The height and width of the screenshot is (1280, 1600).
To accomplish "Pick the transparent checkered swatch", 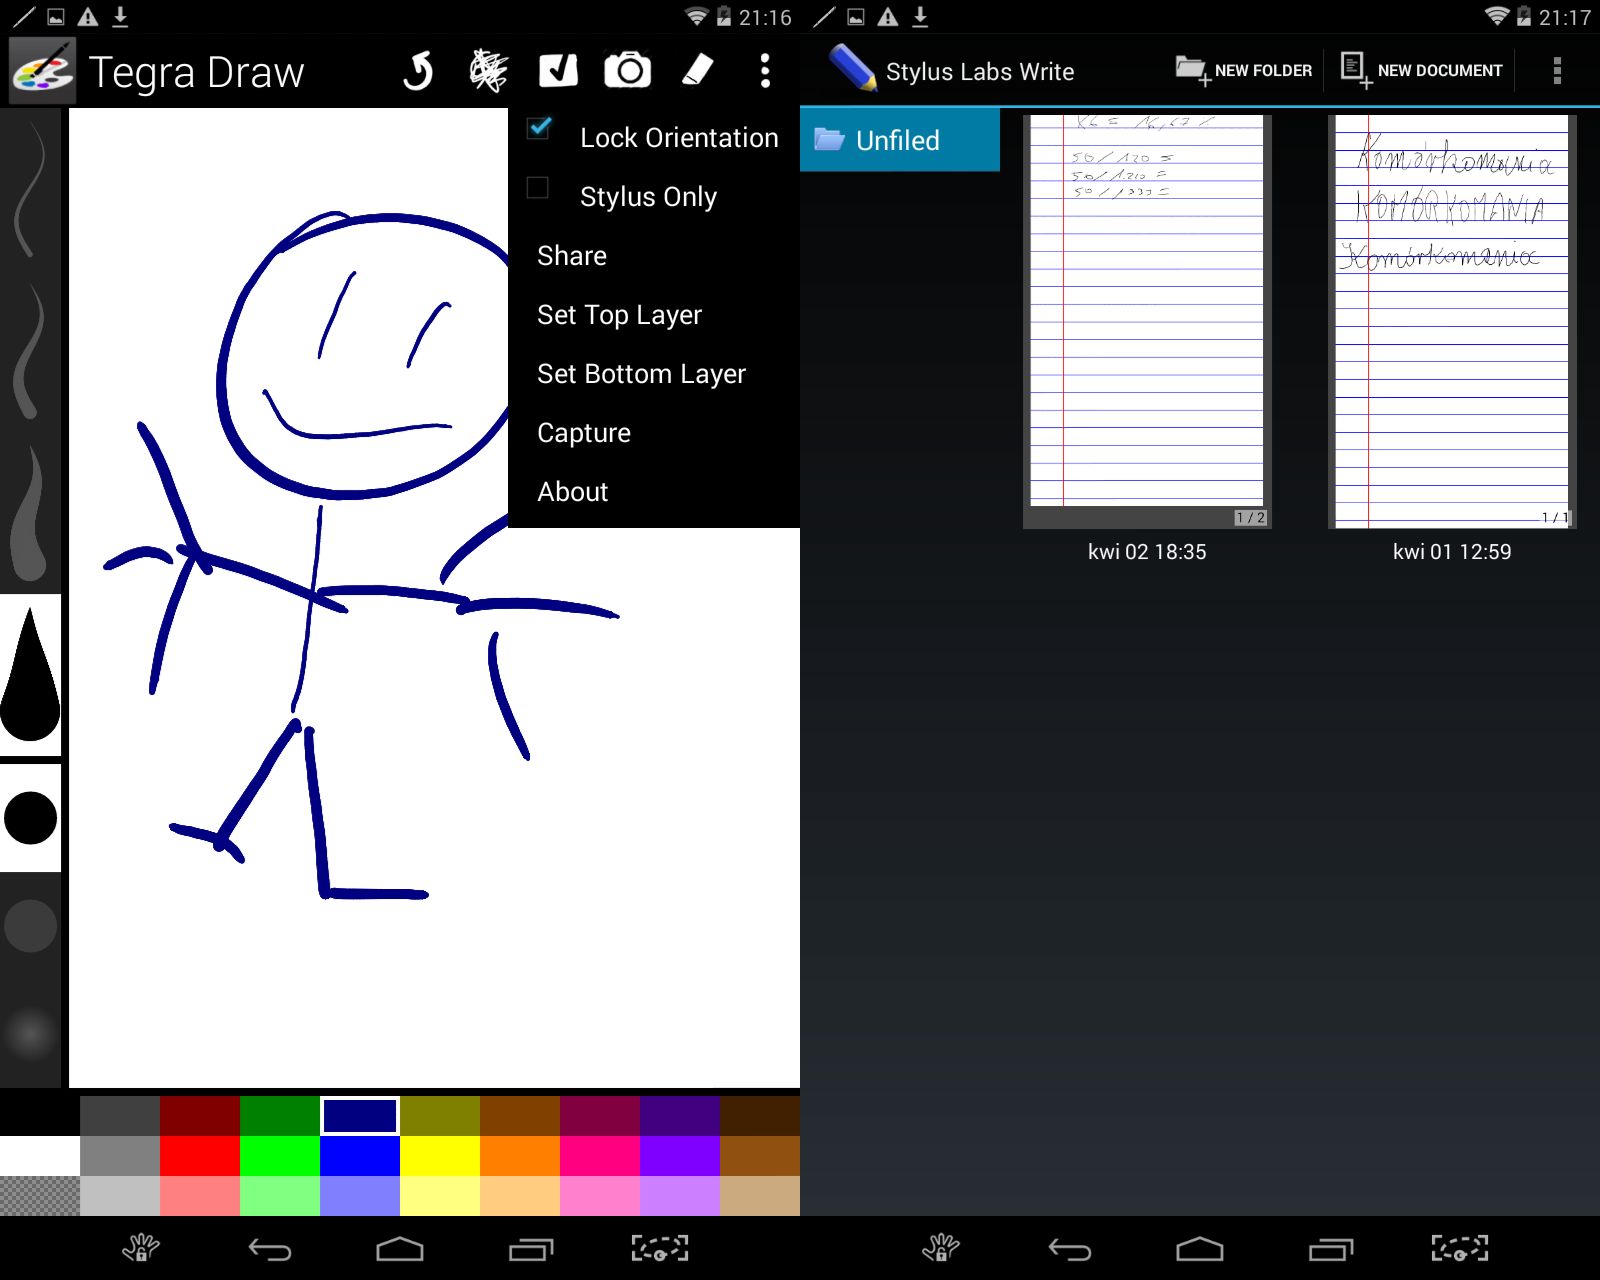I will coord(40,1196).
